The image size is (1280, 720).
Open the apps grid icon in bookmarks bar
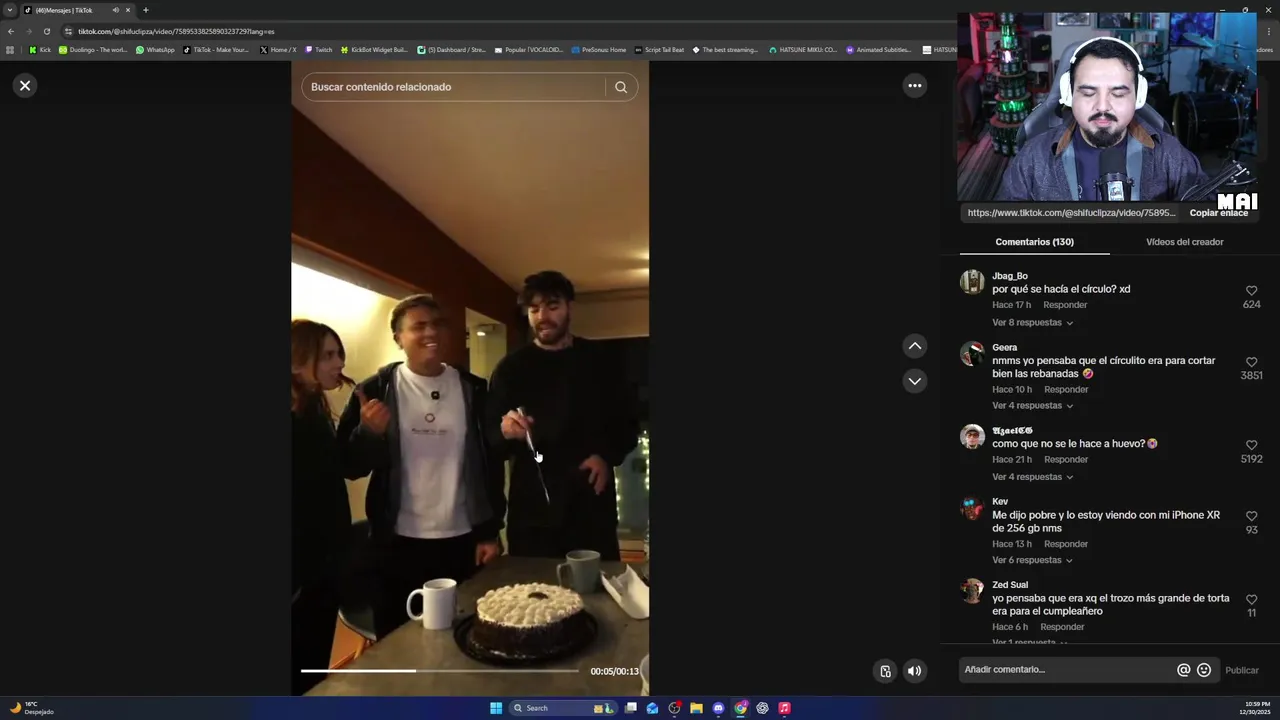click(10, 50)
